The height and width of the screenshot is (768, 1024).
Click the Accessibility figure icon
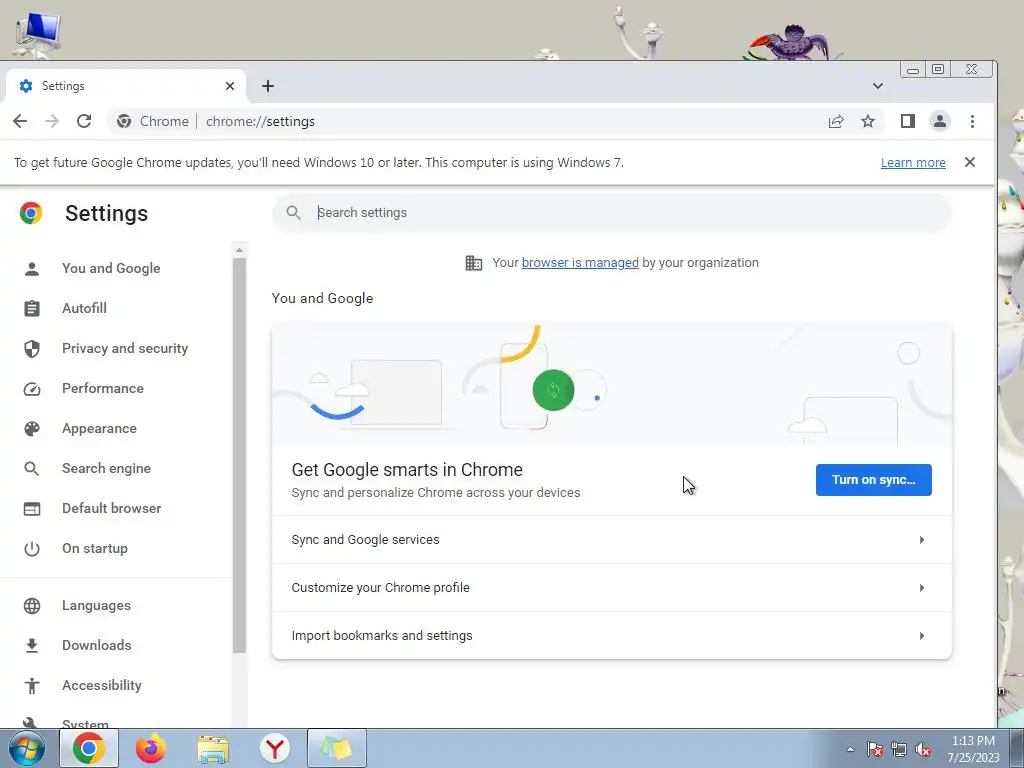(x=31, y=686)
